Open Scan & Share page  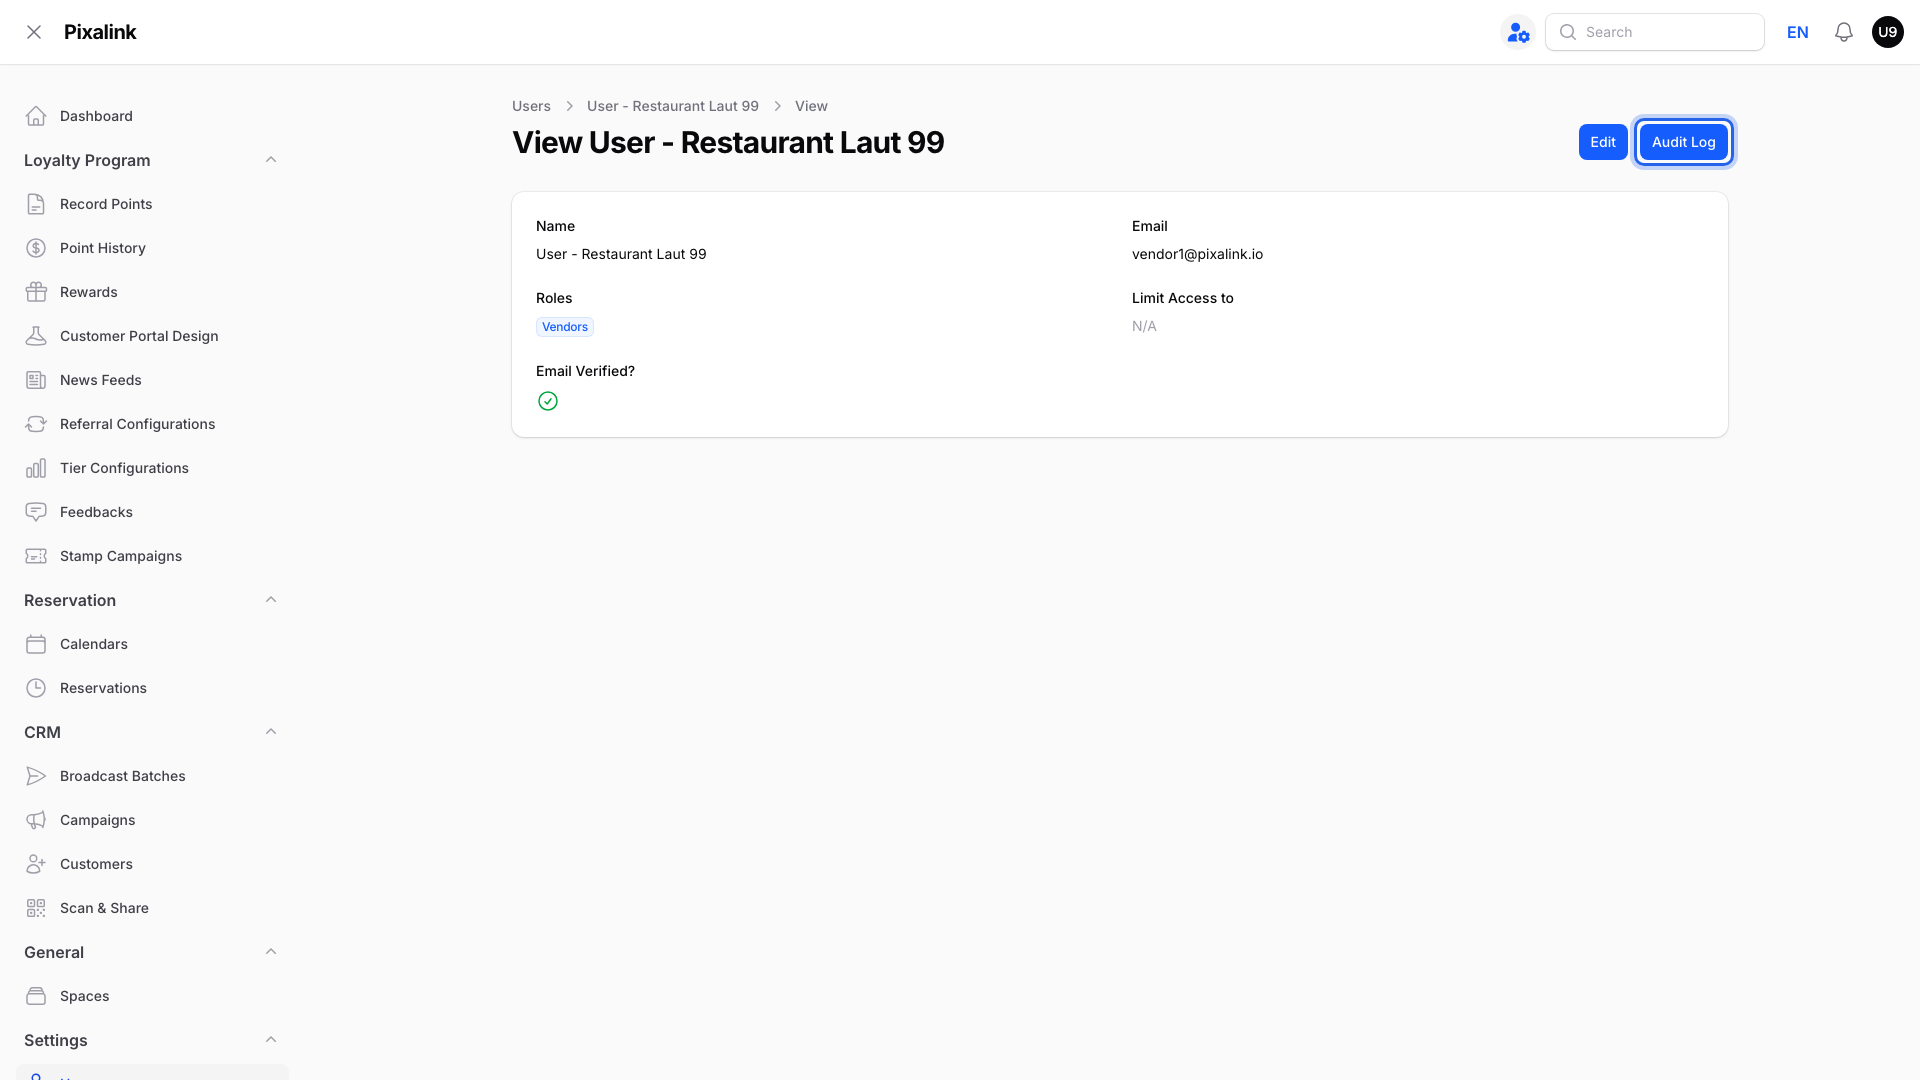tap(152, 908)
